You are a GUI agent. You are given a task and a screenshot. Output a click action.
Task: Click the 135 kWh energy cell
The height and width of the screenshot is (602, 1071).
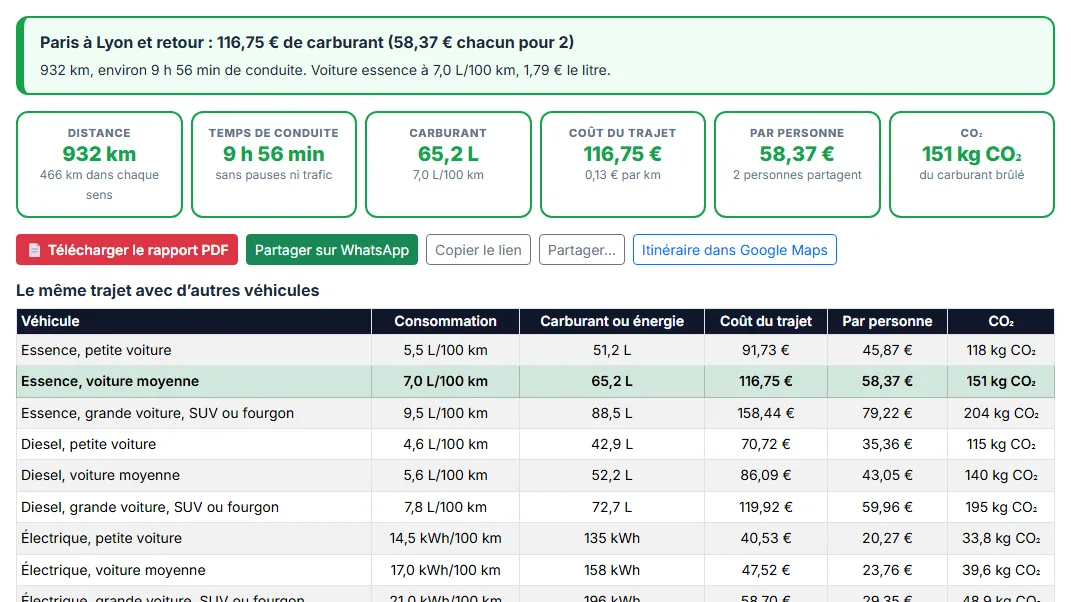[612, 538]
